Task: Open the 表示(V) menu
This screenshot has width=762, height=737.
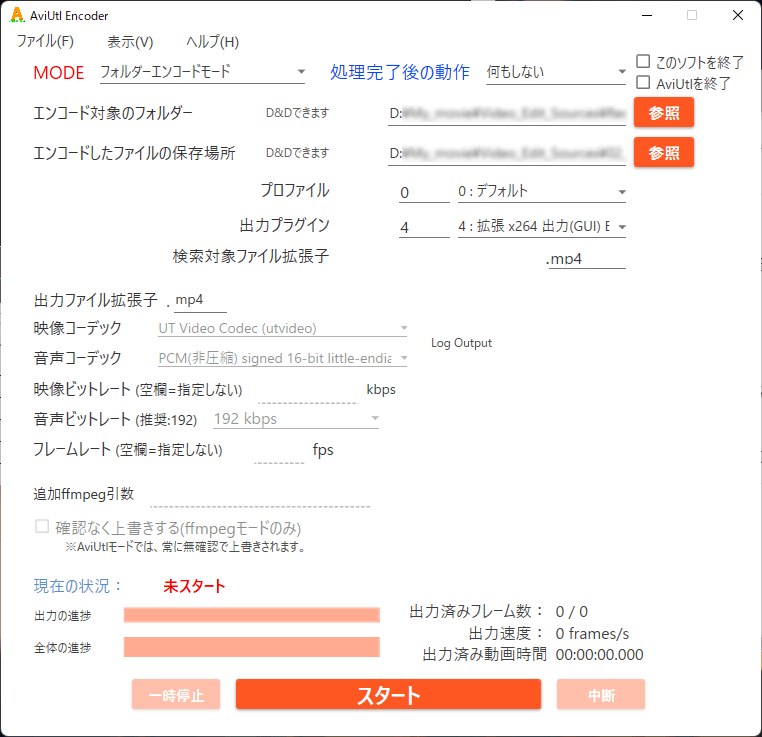Action: point(130,42)
